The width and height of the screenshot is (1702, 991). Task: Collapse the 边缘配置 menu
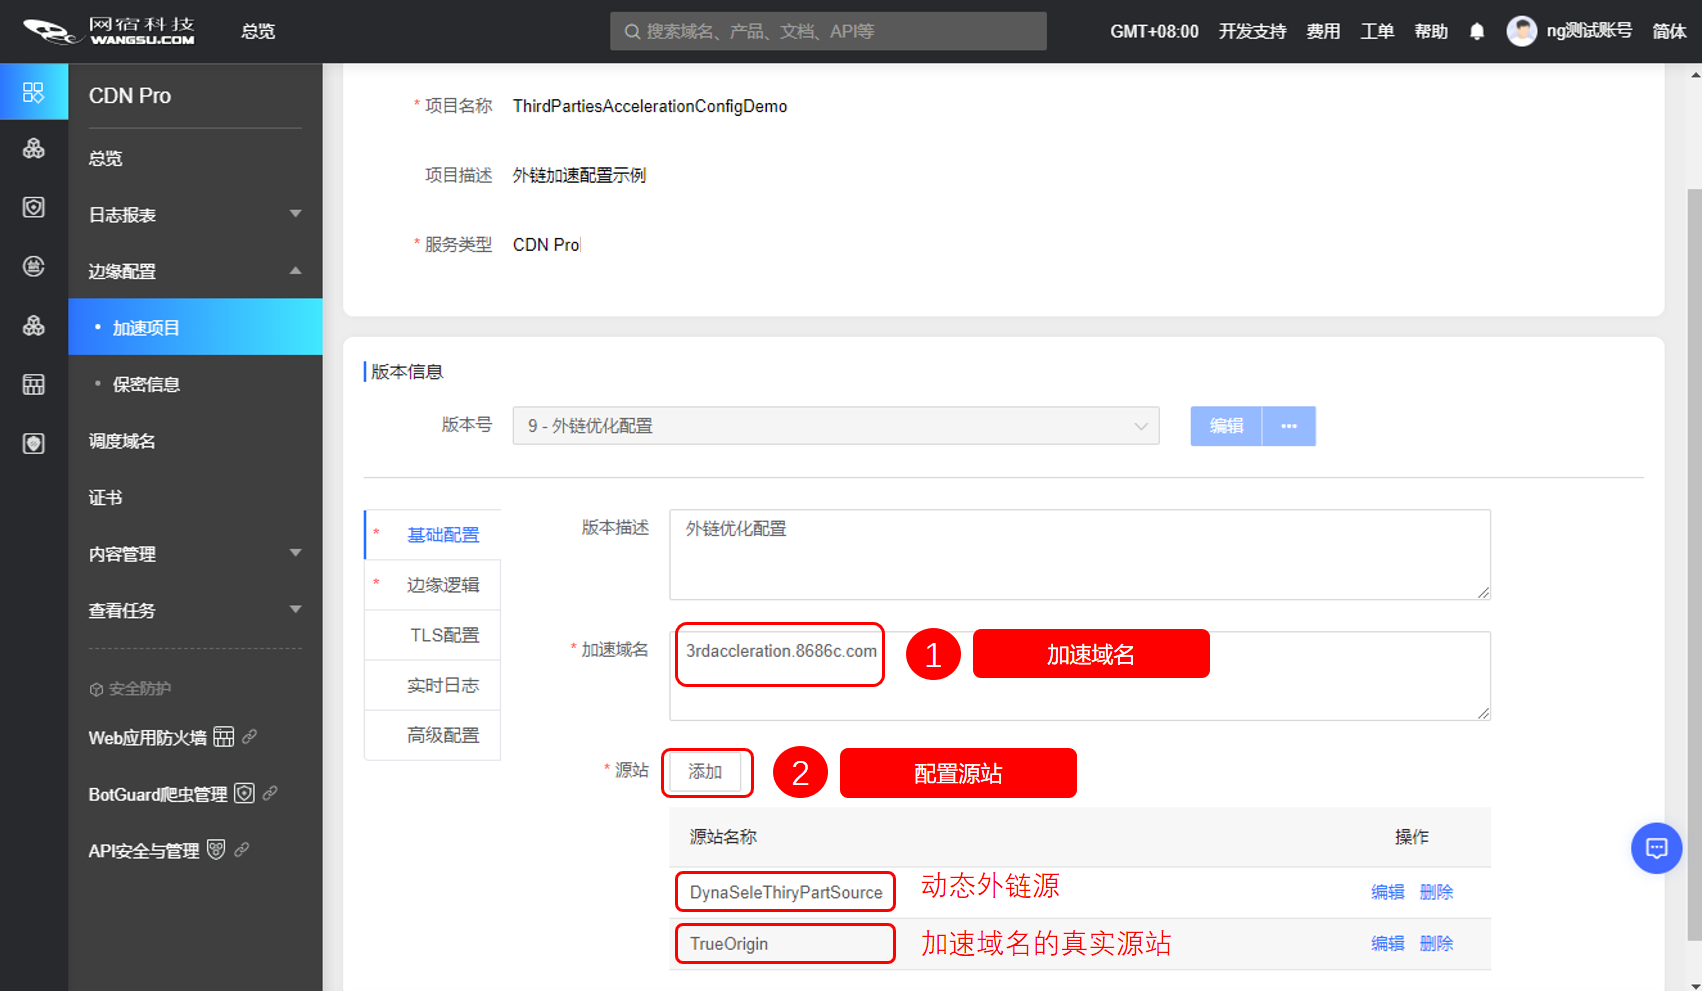pos(295,271)
